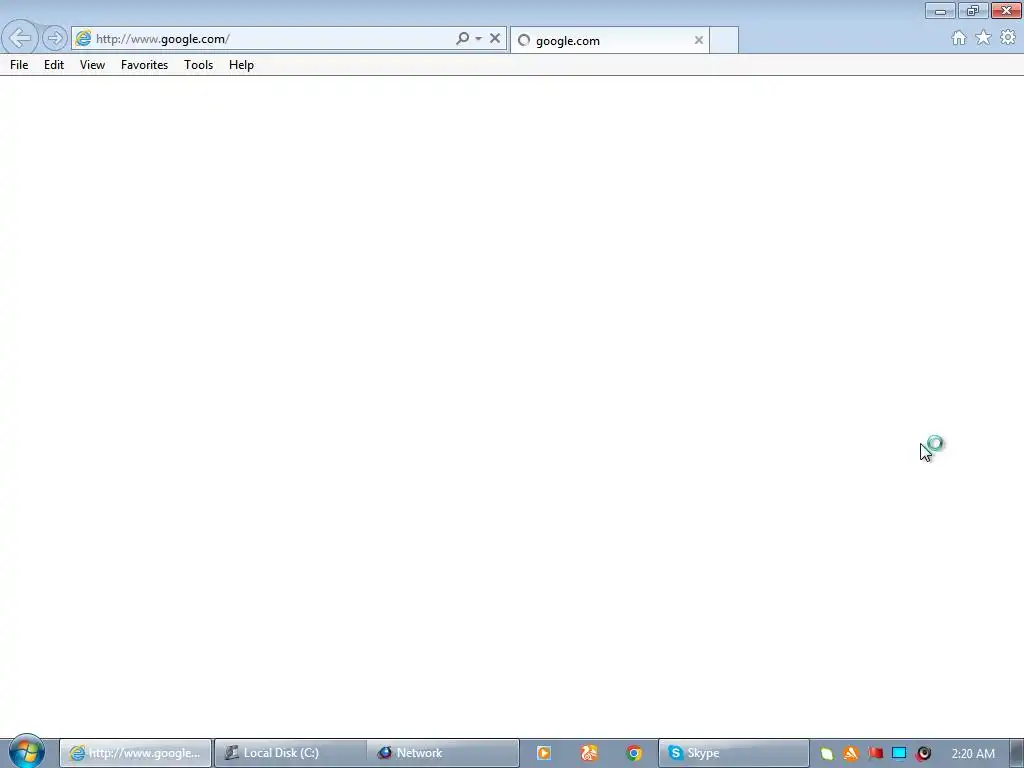Open the Help menu

click(241, 65)
